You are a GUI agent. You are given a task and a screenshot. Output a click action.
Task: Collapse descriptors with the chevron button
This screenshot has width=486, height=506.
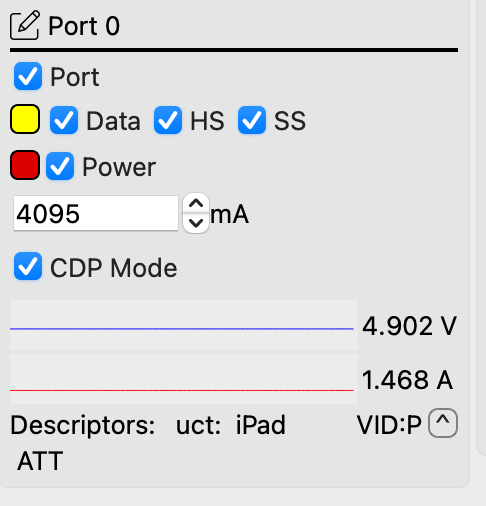click(x=443, y=423)
